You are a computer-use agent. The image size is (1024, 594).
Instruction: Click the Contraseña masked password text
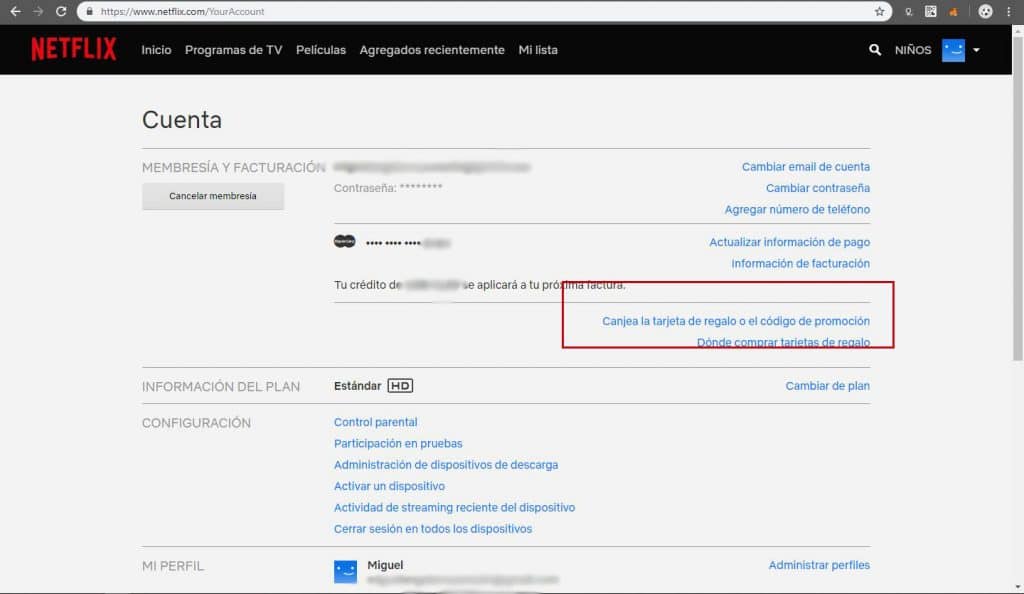pyautogui.click(x=388, y=188)
